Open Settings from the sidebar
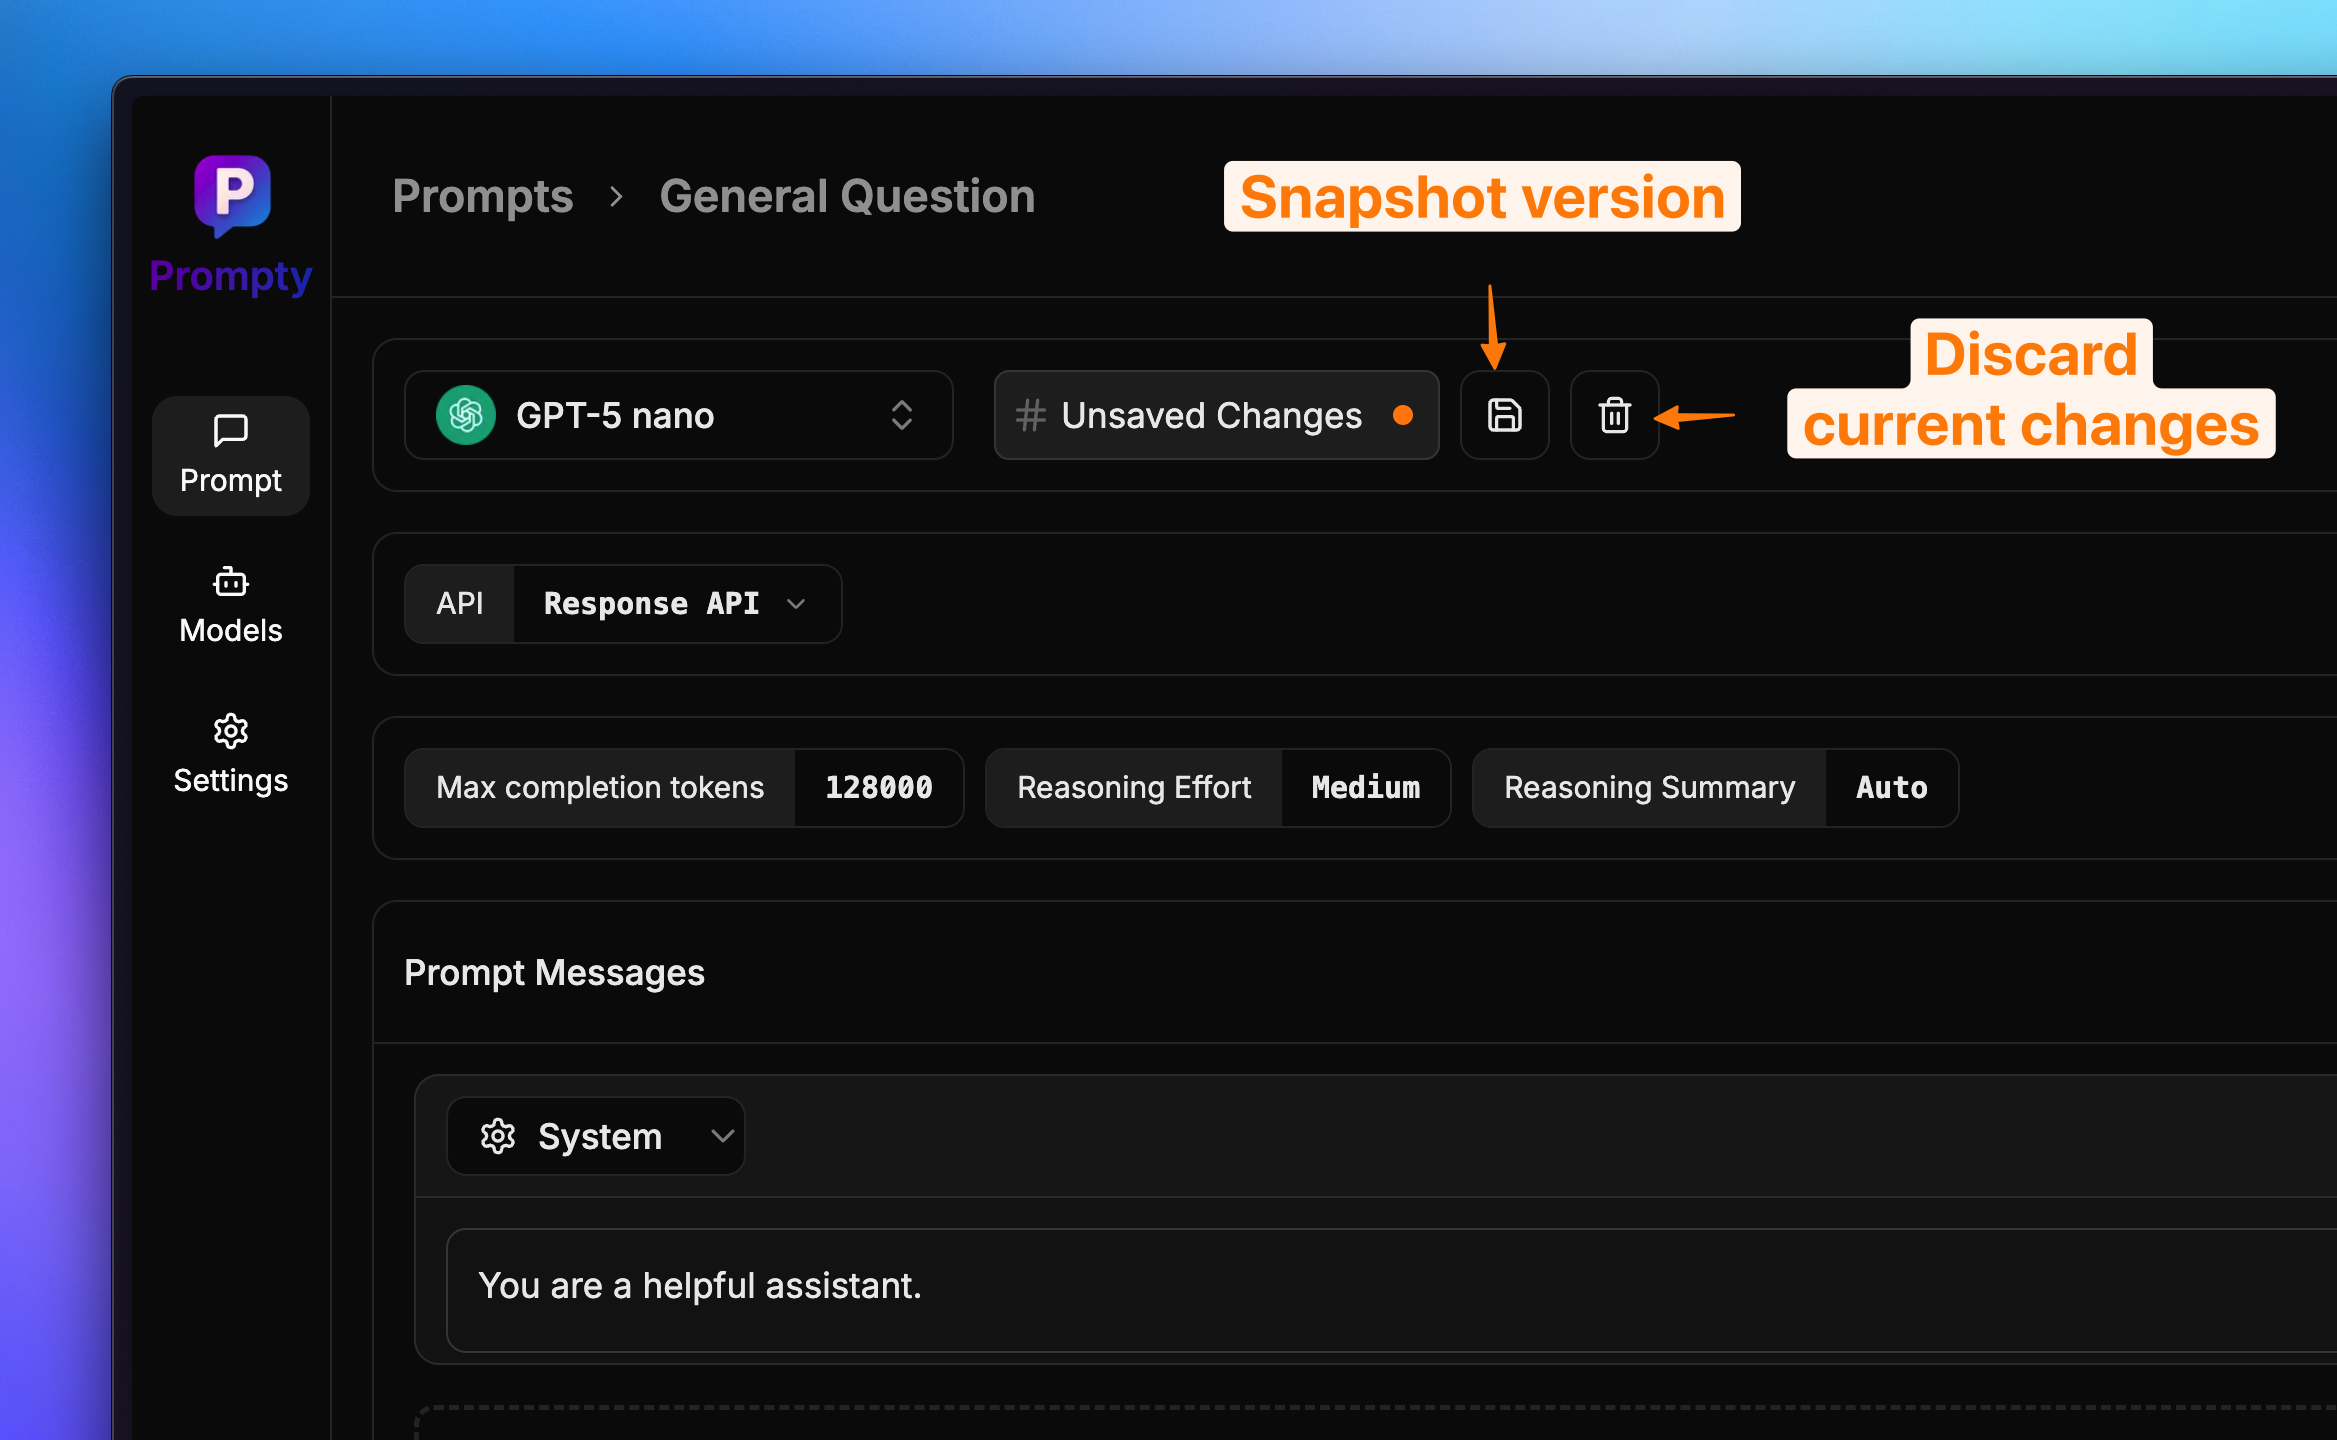The height and width of the screenshot is (1440, 2337). (x=231, y=755)
